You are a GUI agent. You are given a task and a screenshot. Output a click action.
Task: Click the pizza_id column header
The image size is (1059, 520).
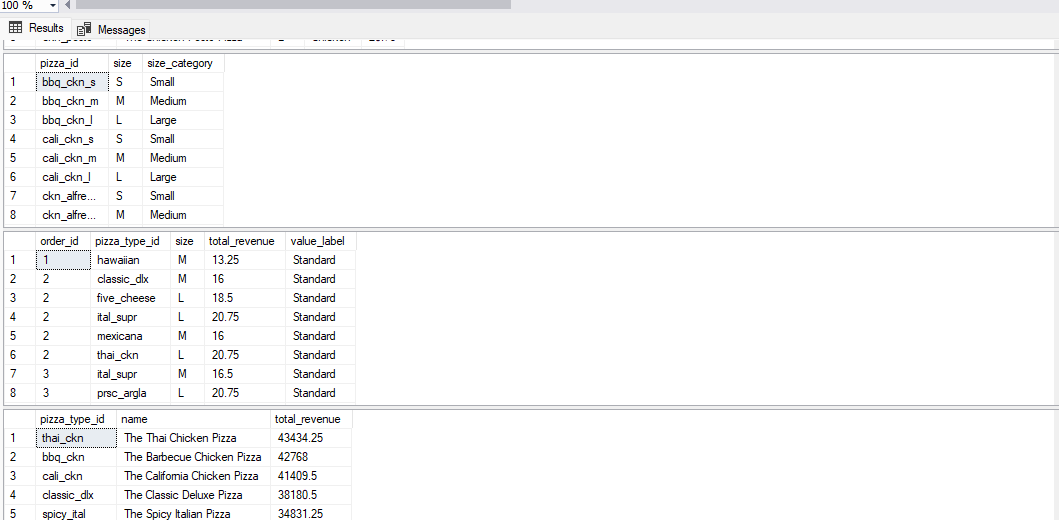pos(72,63)
